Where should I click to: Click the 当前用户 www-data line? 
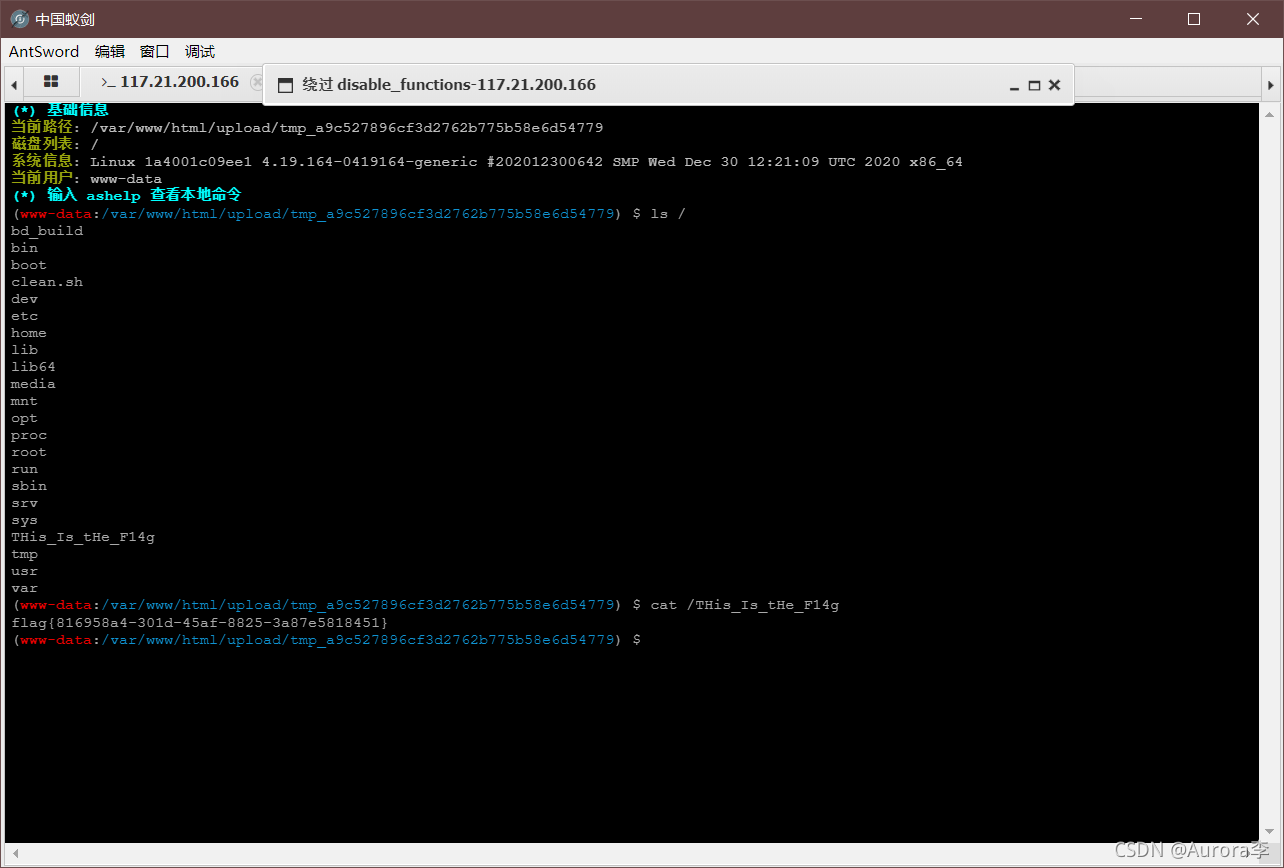[86, 179]
